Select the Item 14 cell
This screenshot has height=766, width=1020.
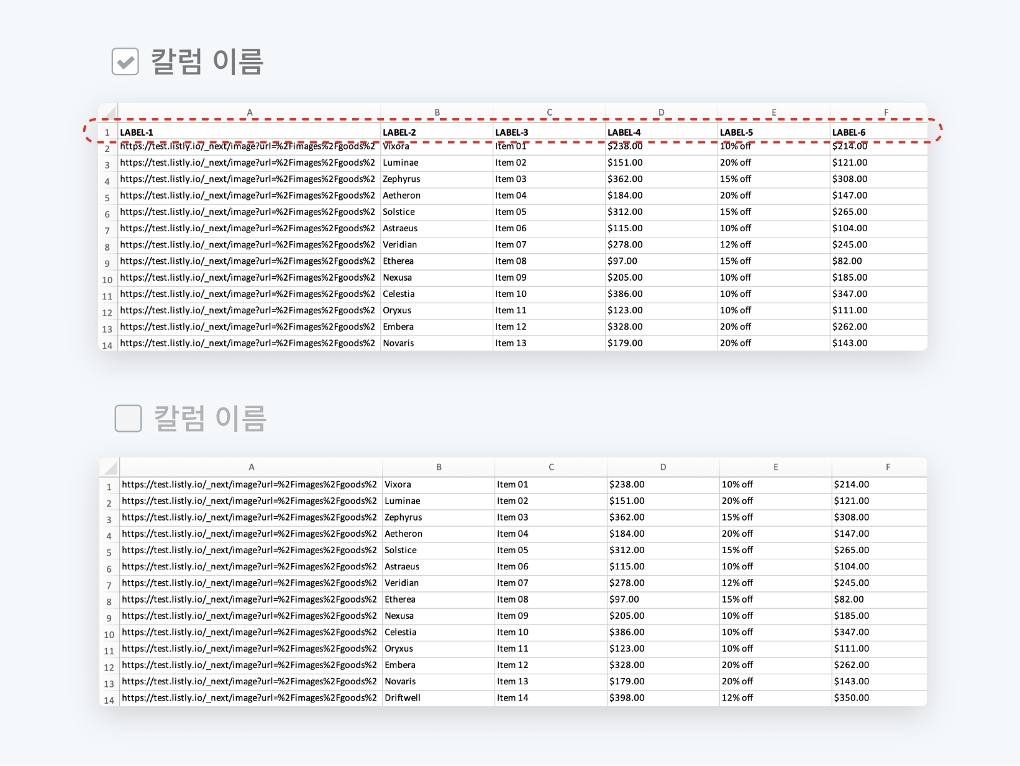click(550, 698)
